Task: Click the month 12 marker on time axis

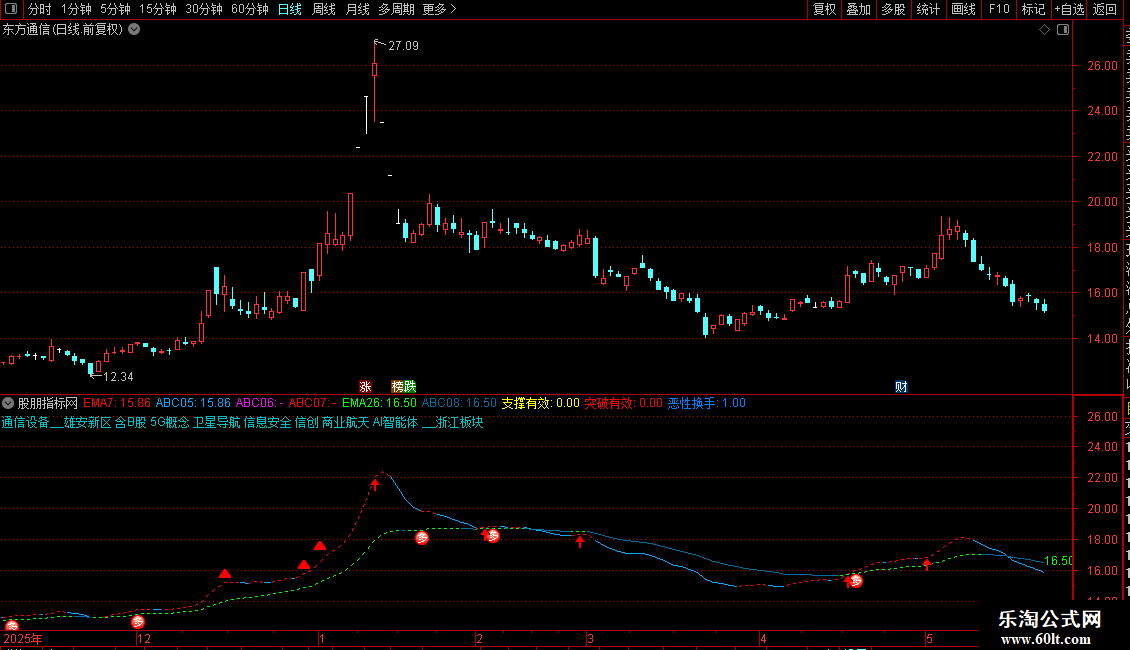Action: point(144,638)
